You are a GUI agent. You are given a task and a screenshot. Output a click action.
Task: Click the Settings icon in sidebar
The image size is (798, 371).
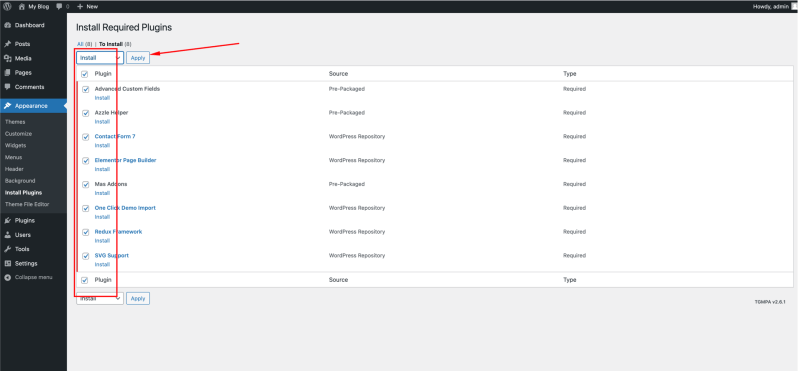(x=8, y=264)
